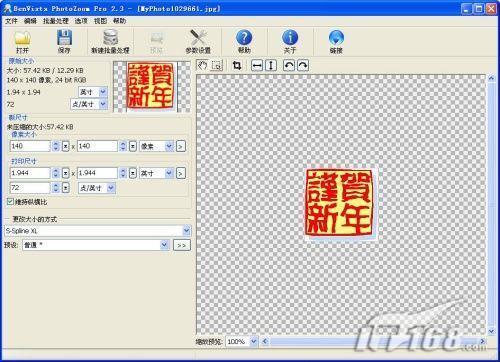This screenshot has height=362, width=500.
Task: Select the hand pan tool above preview
Action: tap(202, 65)
